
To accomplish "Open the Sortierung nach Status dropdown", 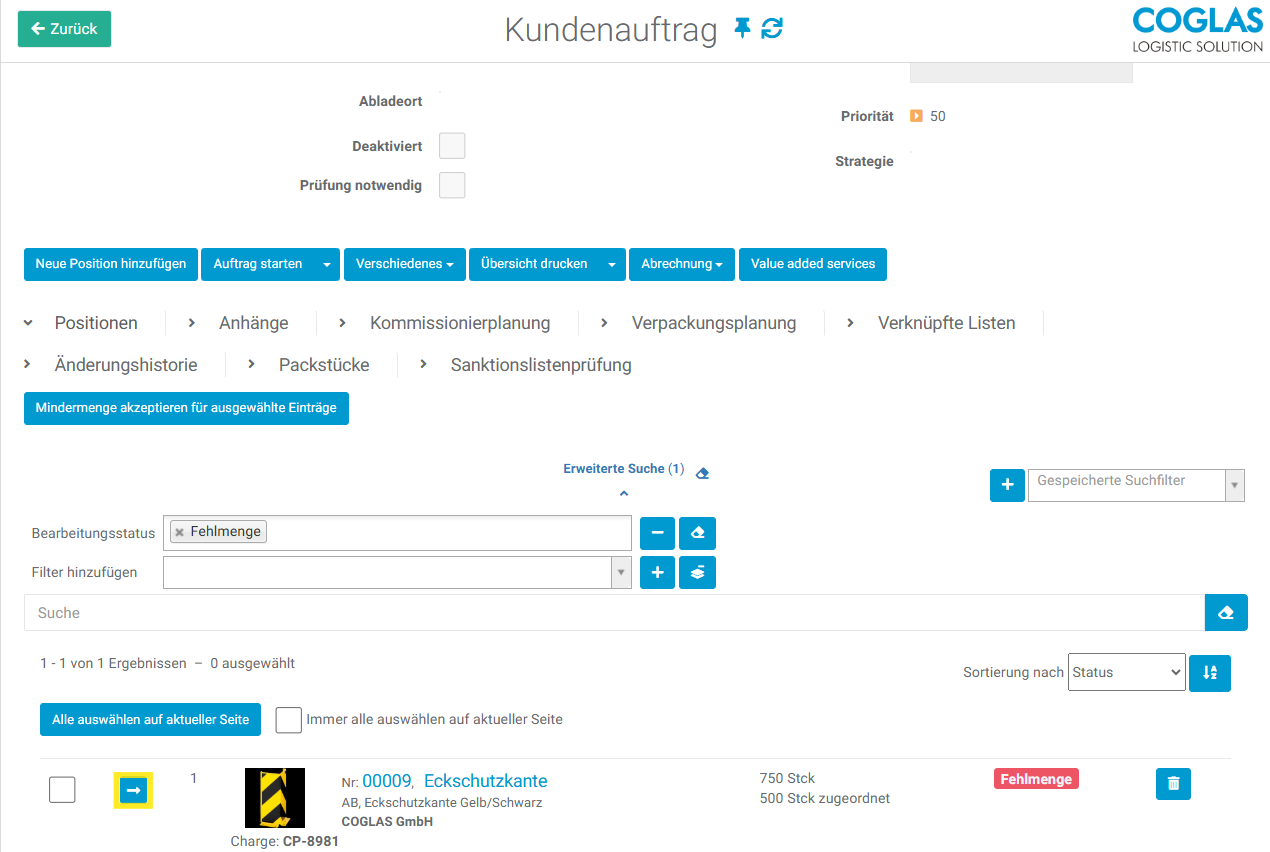I will click(1126, 673).
